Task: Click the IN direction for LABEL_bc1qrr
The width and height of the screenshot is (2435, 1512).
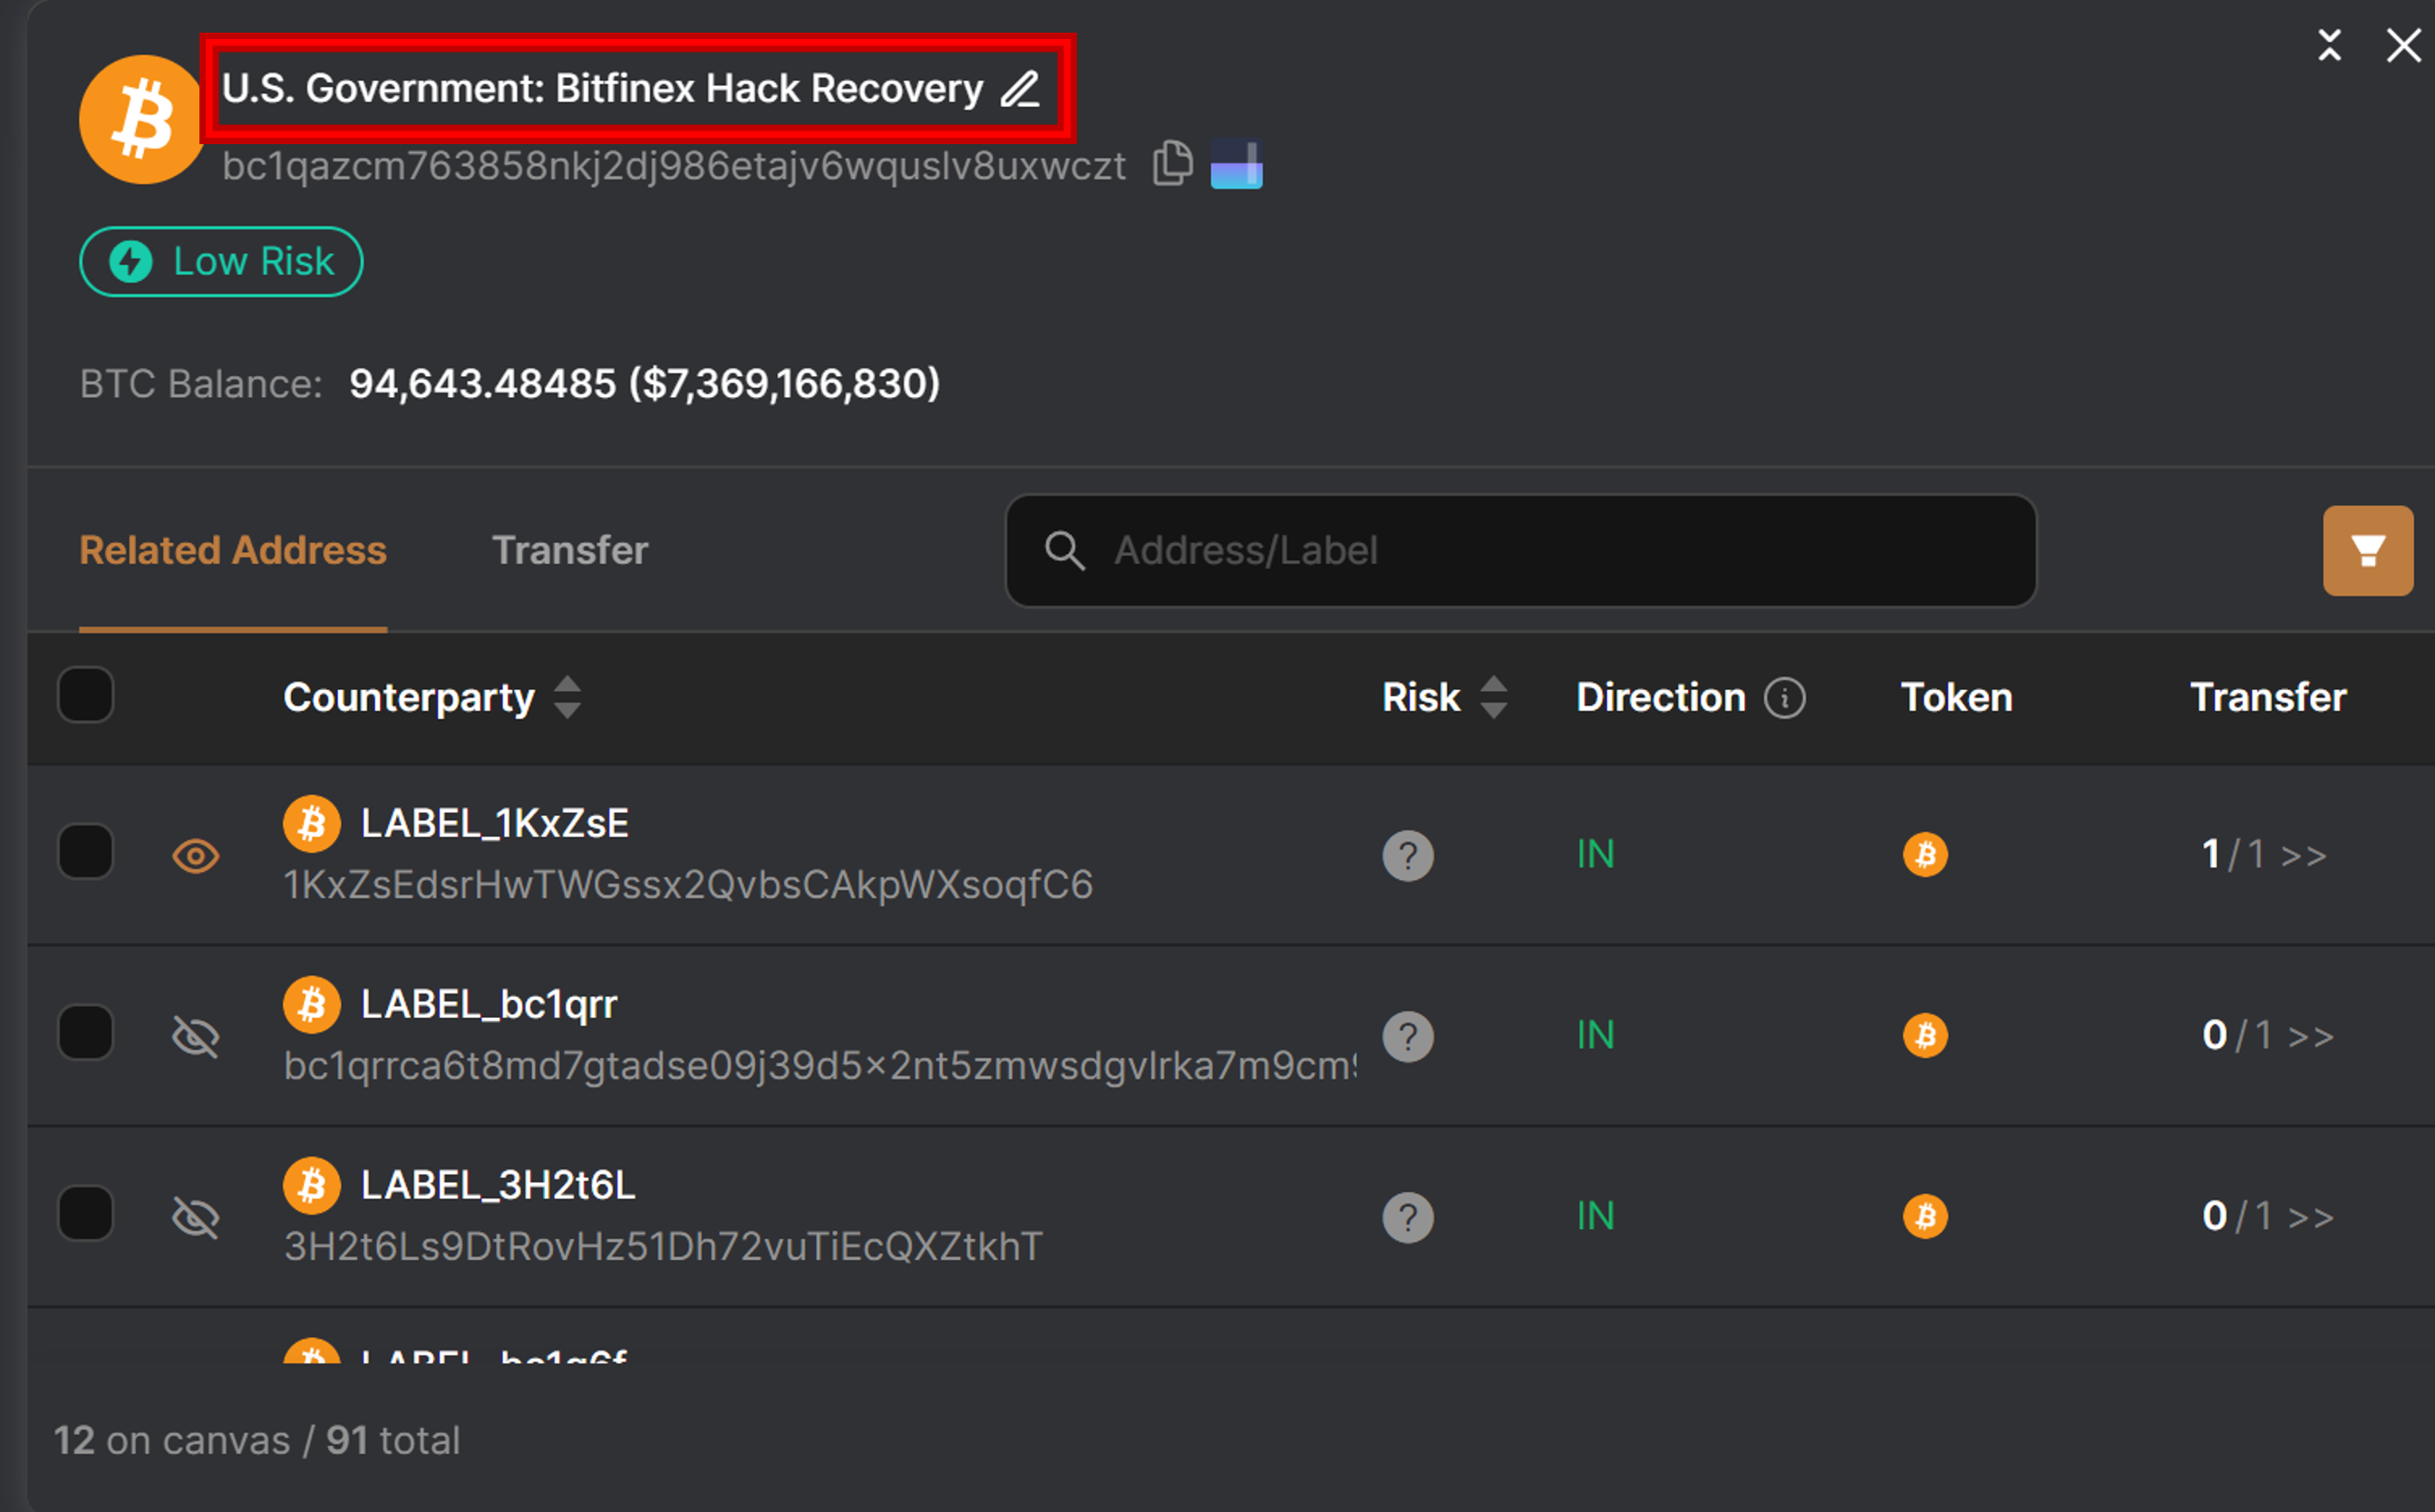Action: [x=1596, y=1036]
